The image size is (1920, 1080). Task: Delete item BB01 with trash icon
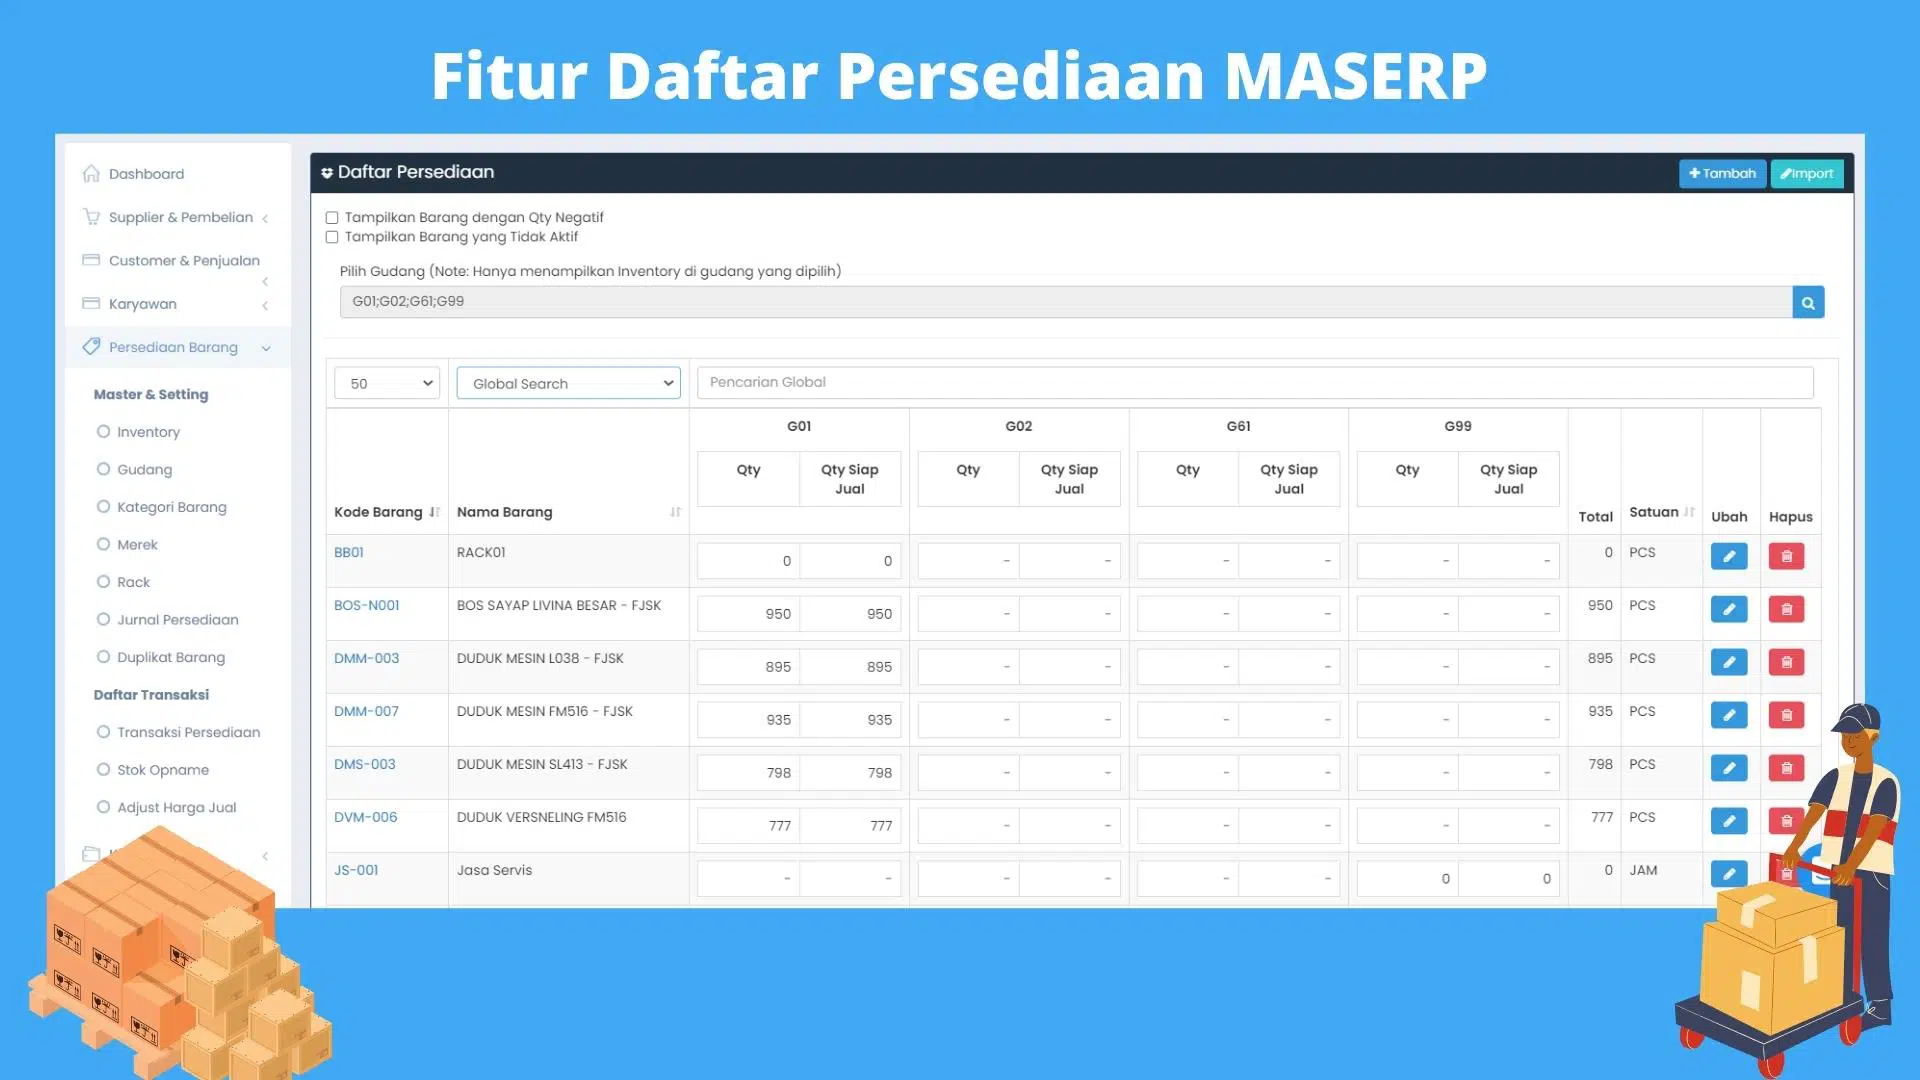[1786, 556]
